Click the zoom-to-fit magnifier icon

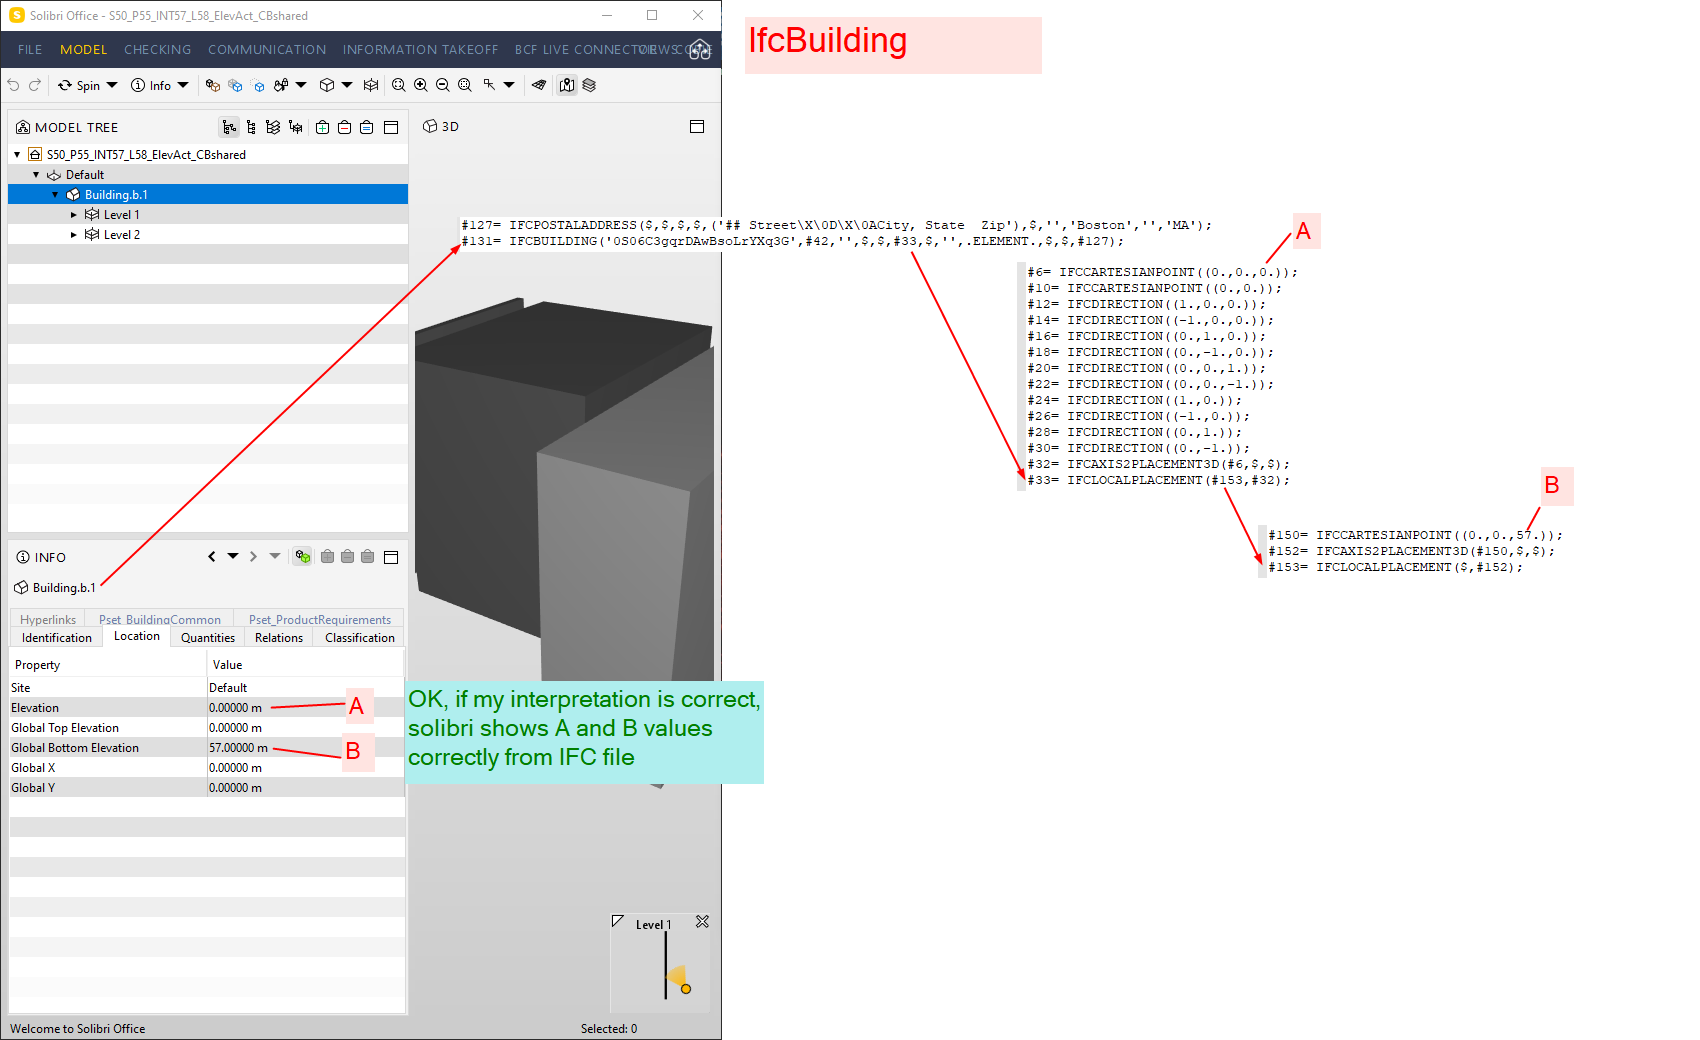tap(399, 86)
